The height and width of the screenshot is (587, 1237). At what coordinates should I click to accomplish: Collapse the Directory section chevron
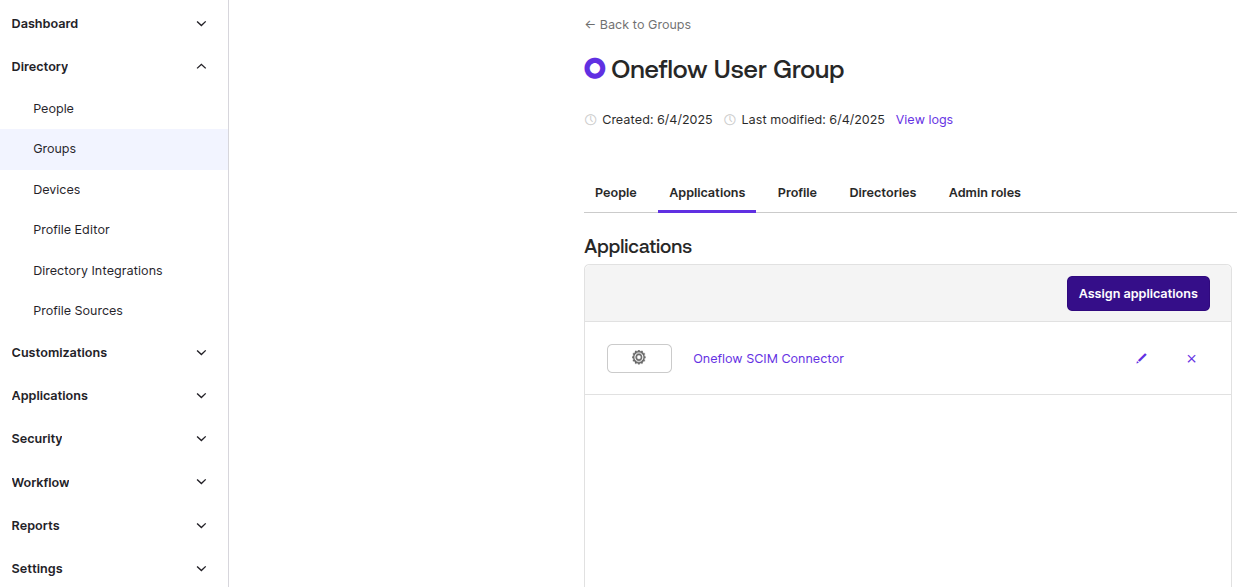[x=201, y=67]
